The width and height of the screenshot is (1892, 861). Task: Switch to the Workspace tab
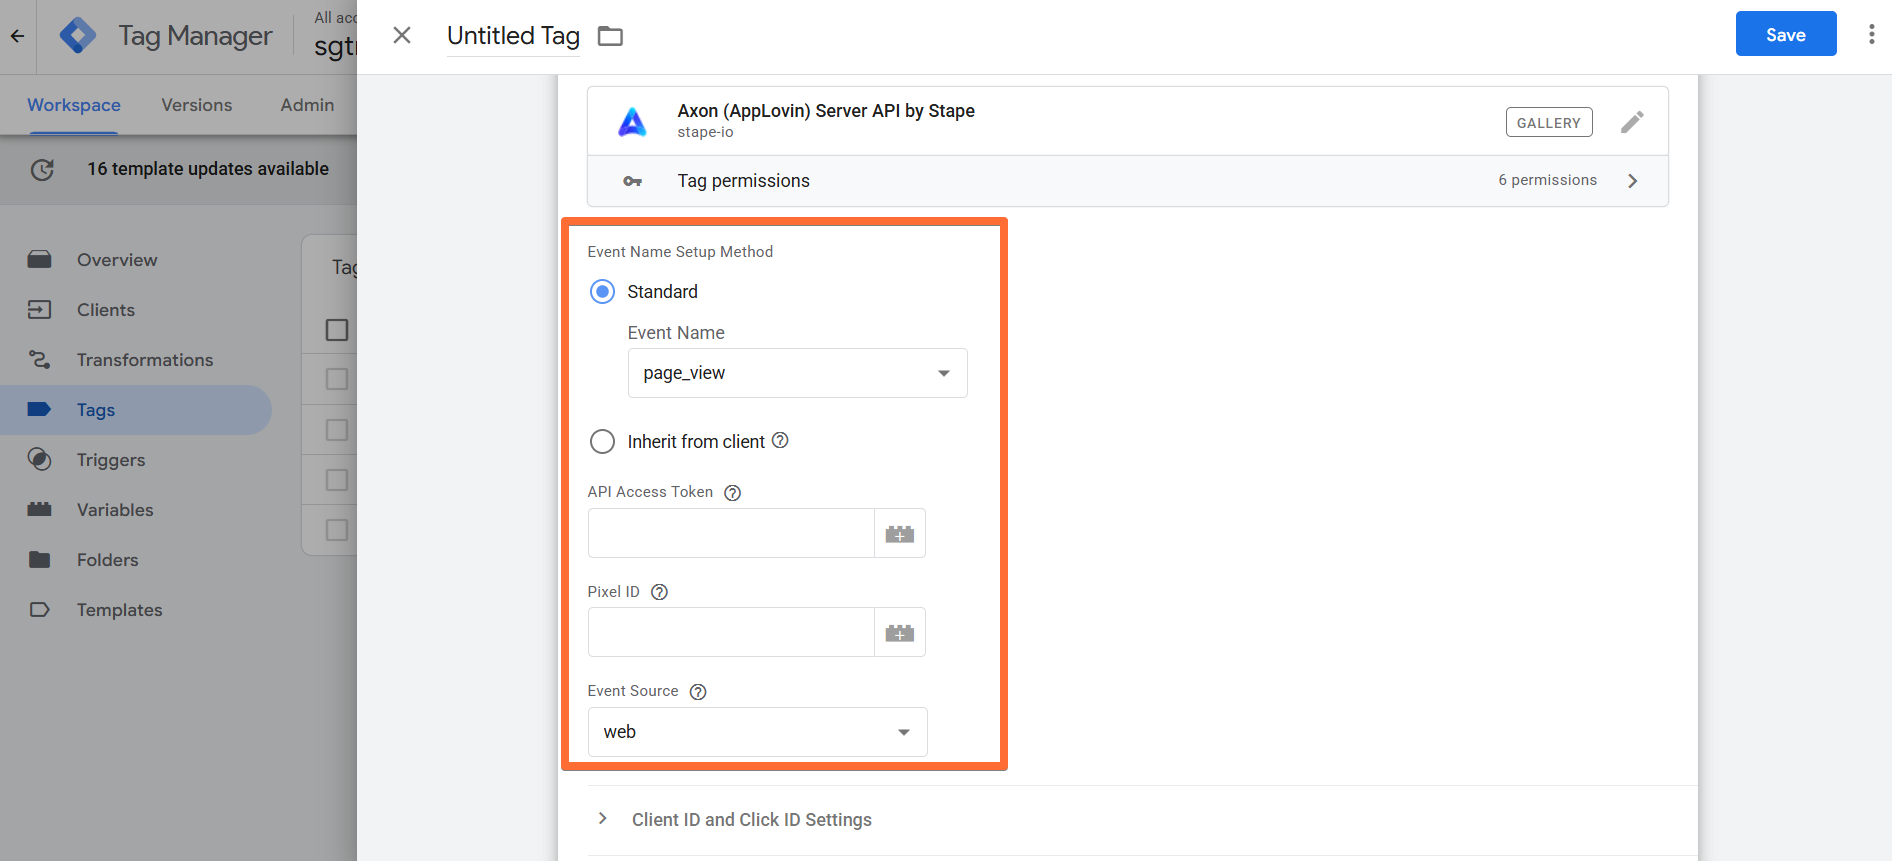click(x=74, y=105)
